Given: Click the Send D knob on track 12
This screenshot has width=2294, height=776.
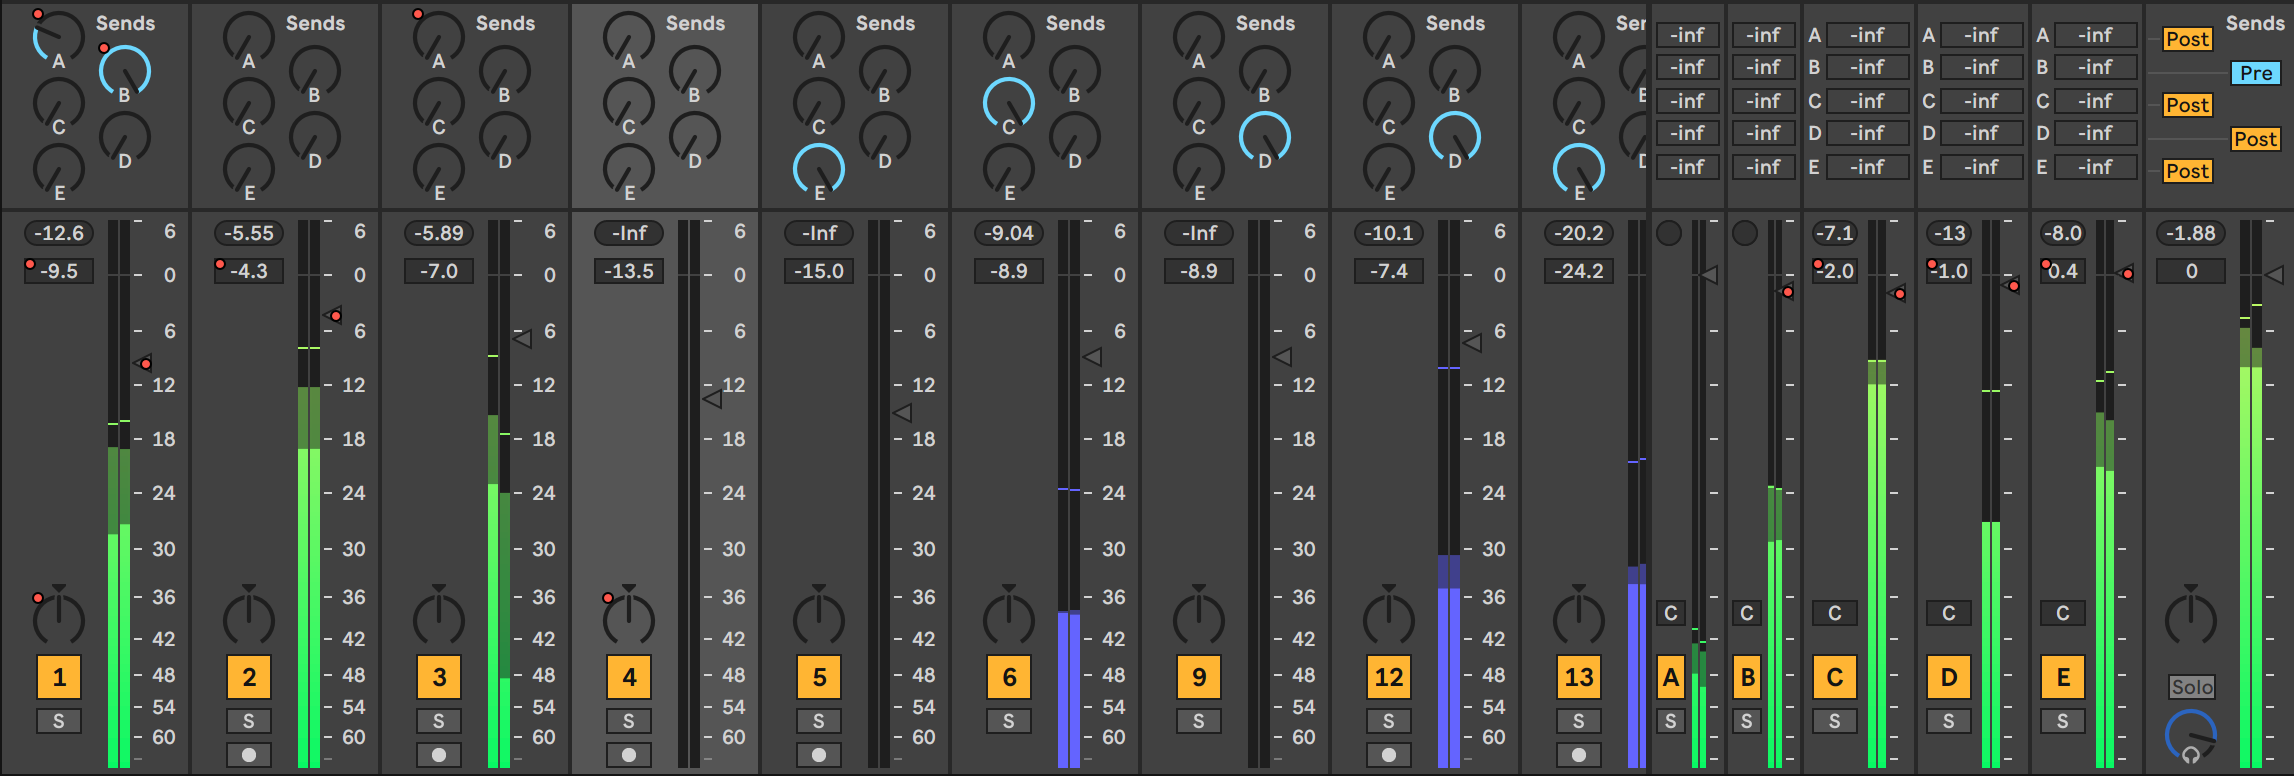Looking at the screenshot, I should click(x=1454, y=138).
